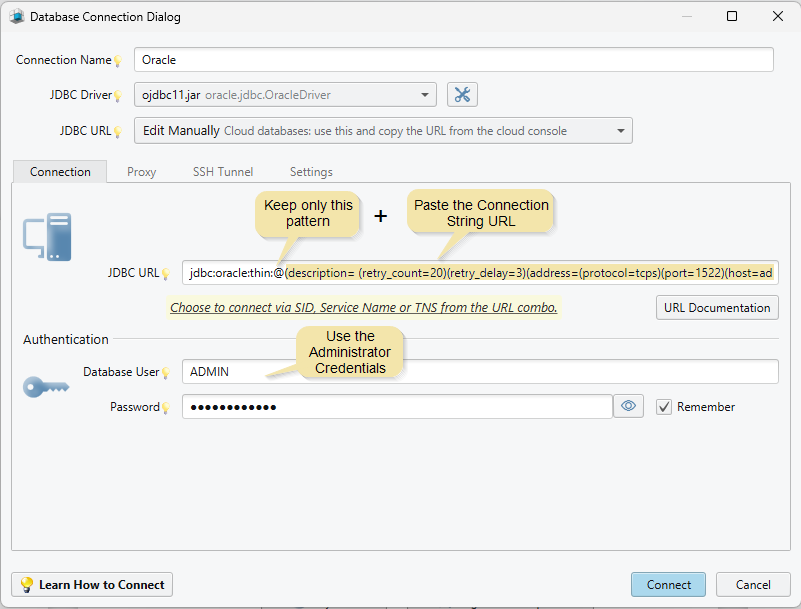Open the SSH Tunnel tab
The width and height of the screenshot is (801, 609).
222,171
